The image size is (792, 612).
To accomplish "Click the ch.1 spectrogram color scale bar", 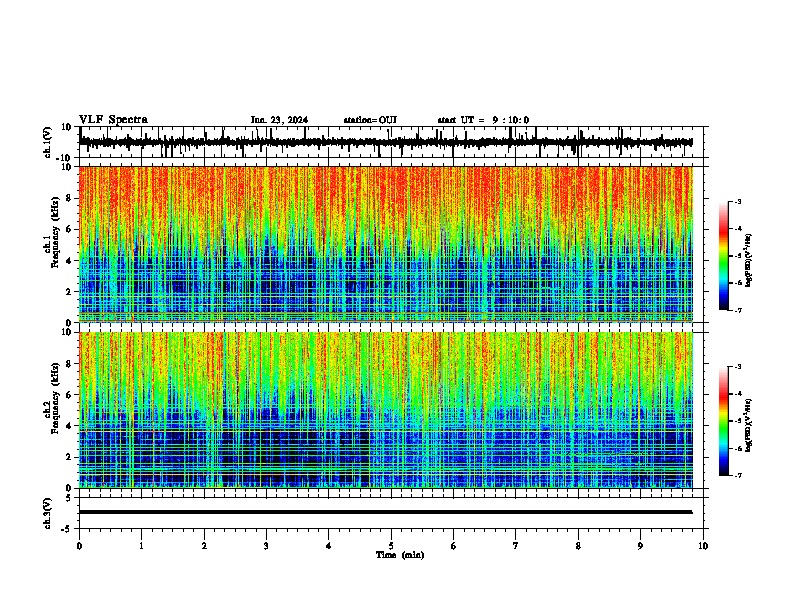I will 724,256.
